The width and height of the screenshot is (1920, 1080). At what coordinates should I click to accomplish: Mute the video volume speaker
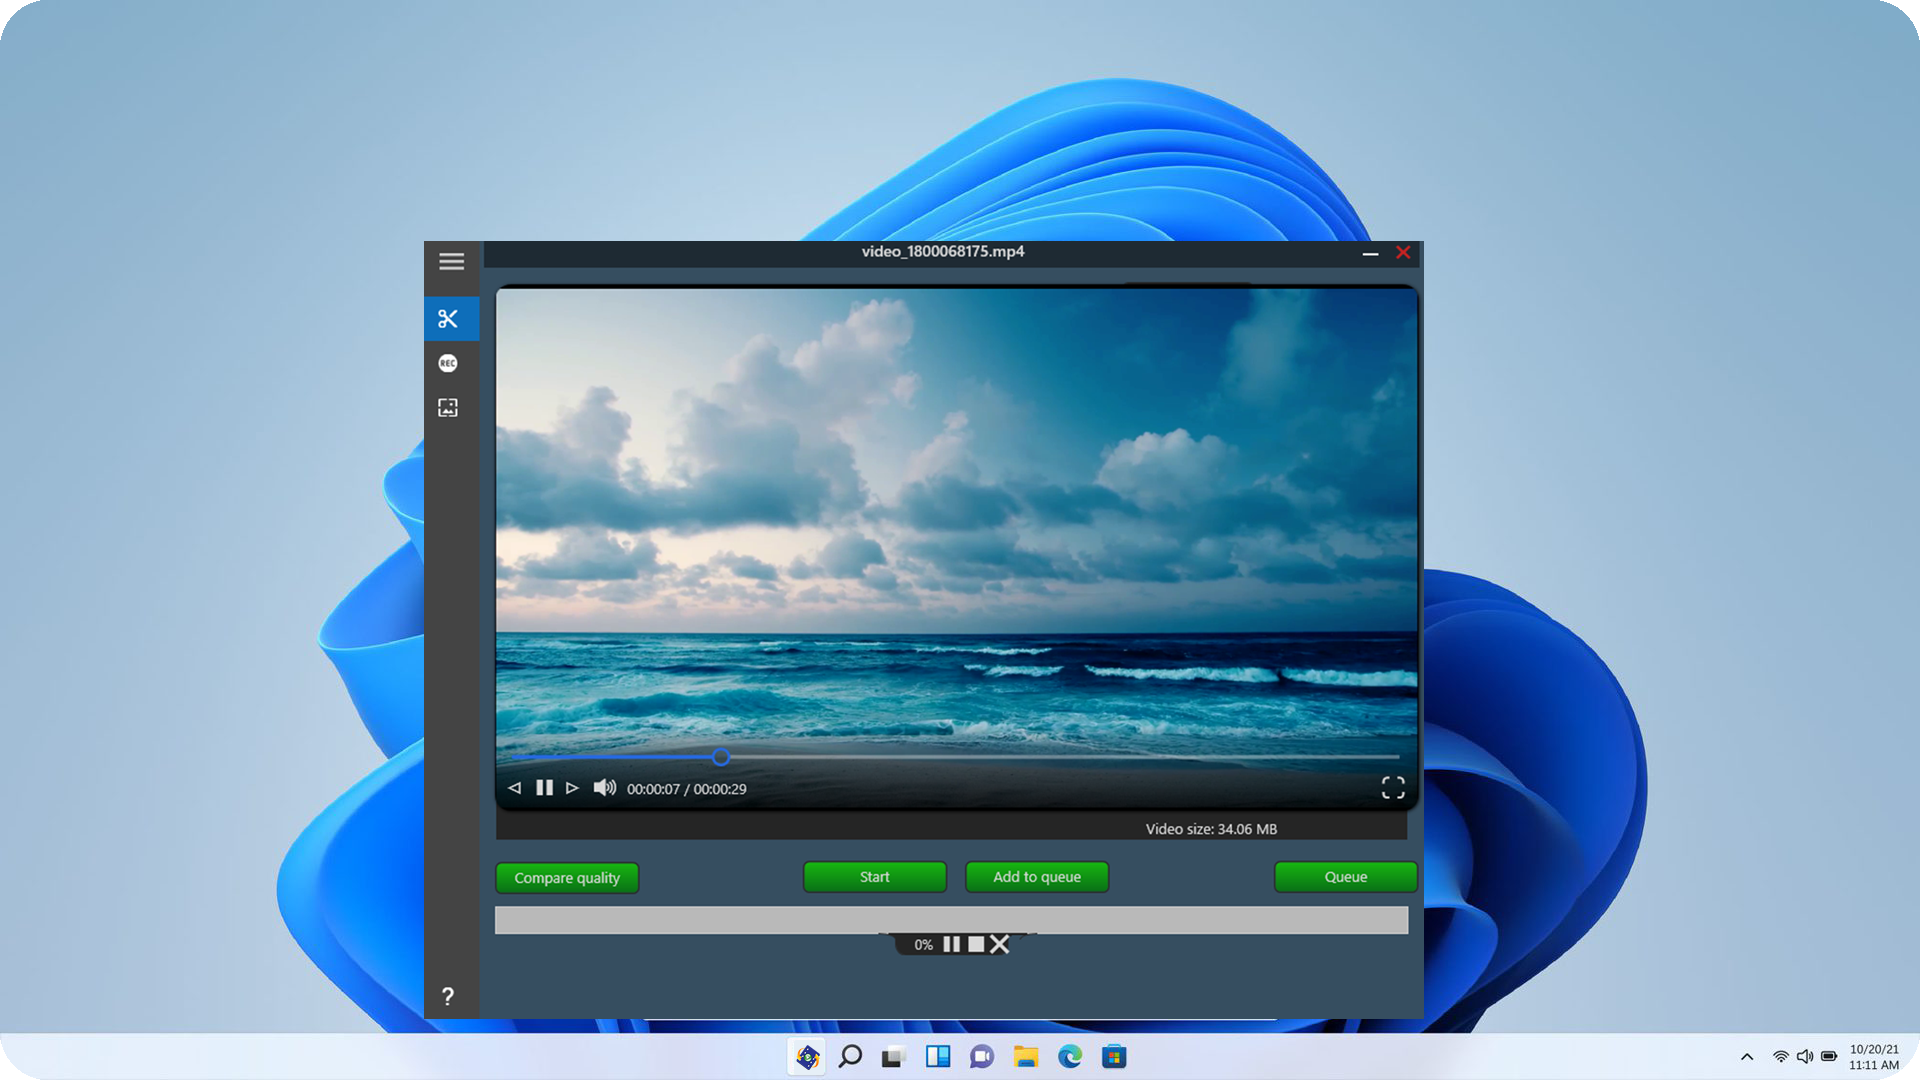tap(604, 788)
